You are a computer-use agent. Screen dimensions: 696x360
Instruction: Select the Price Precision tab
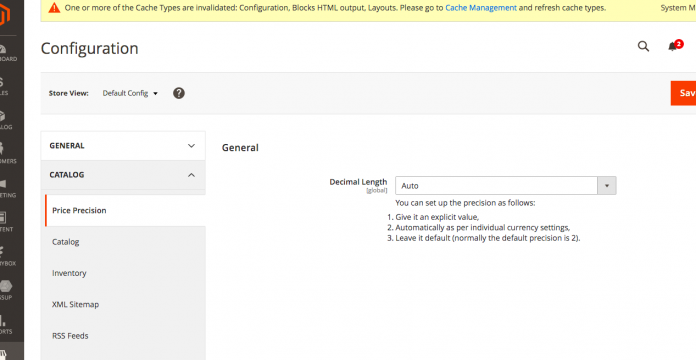pos(125,210)
